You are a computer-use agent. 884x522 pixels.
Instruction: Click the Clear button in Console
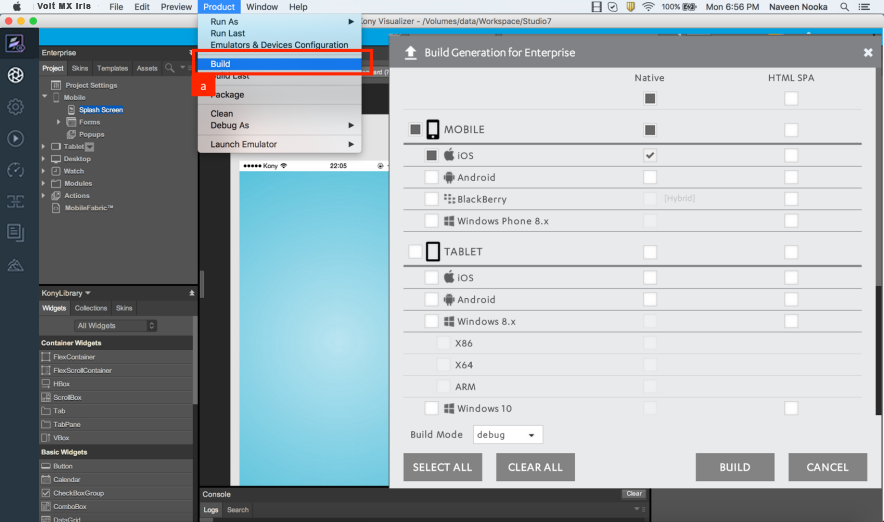click(x=634, y=494)
